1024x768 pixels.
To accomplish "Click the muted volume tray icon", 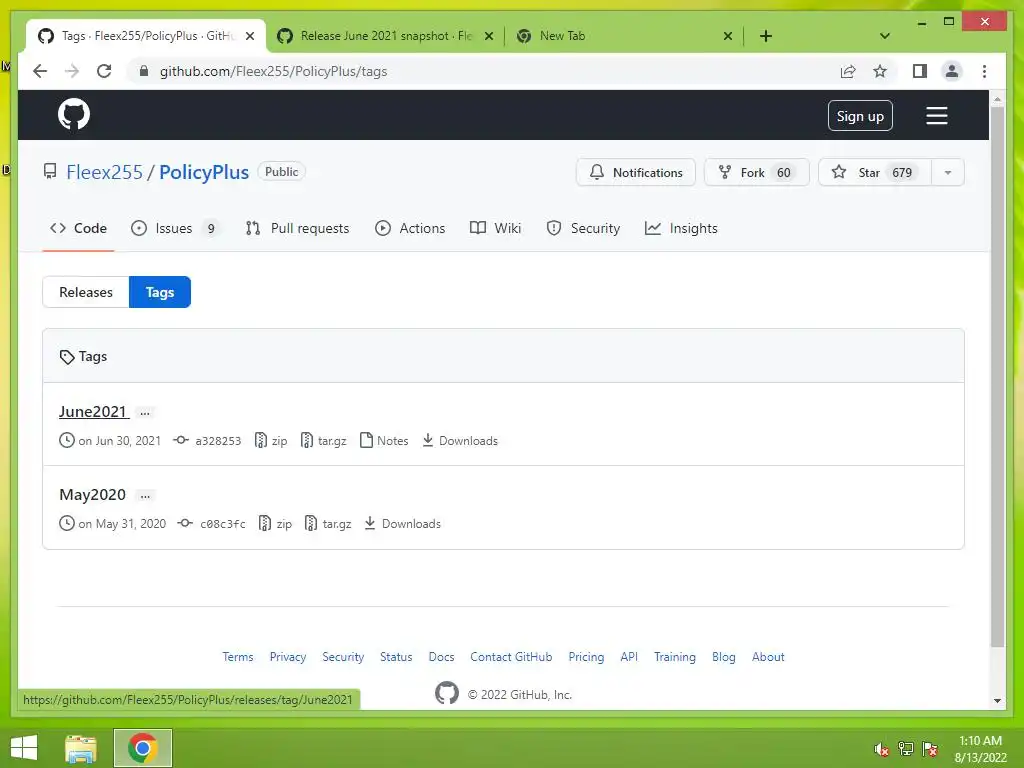I will 882,749.
